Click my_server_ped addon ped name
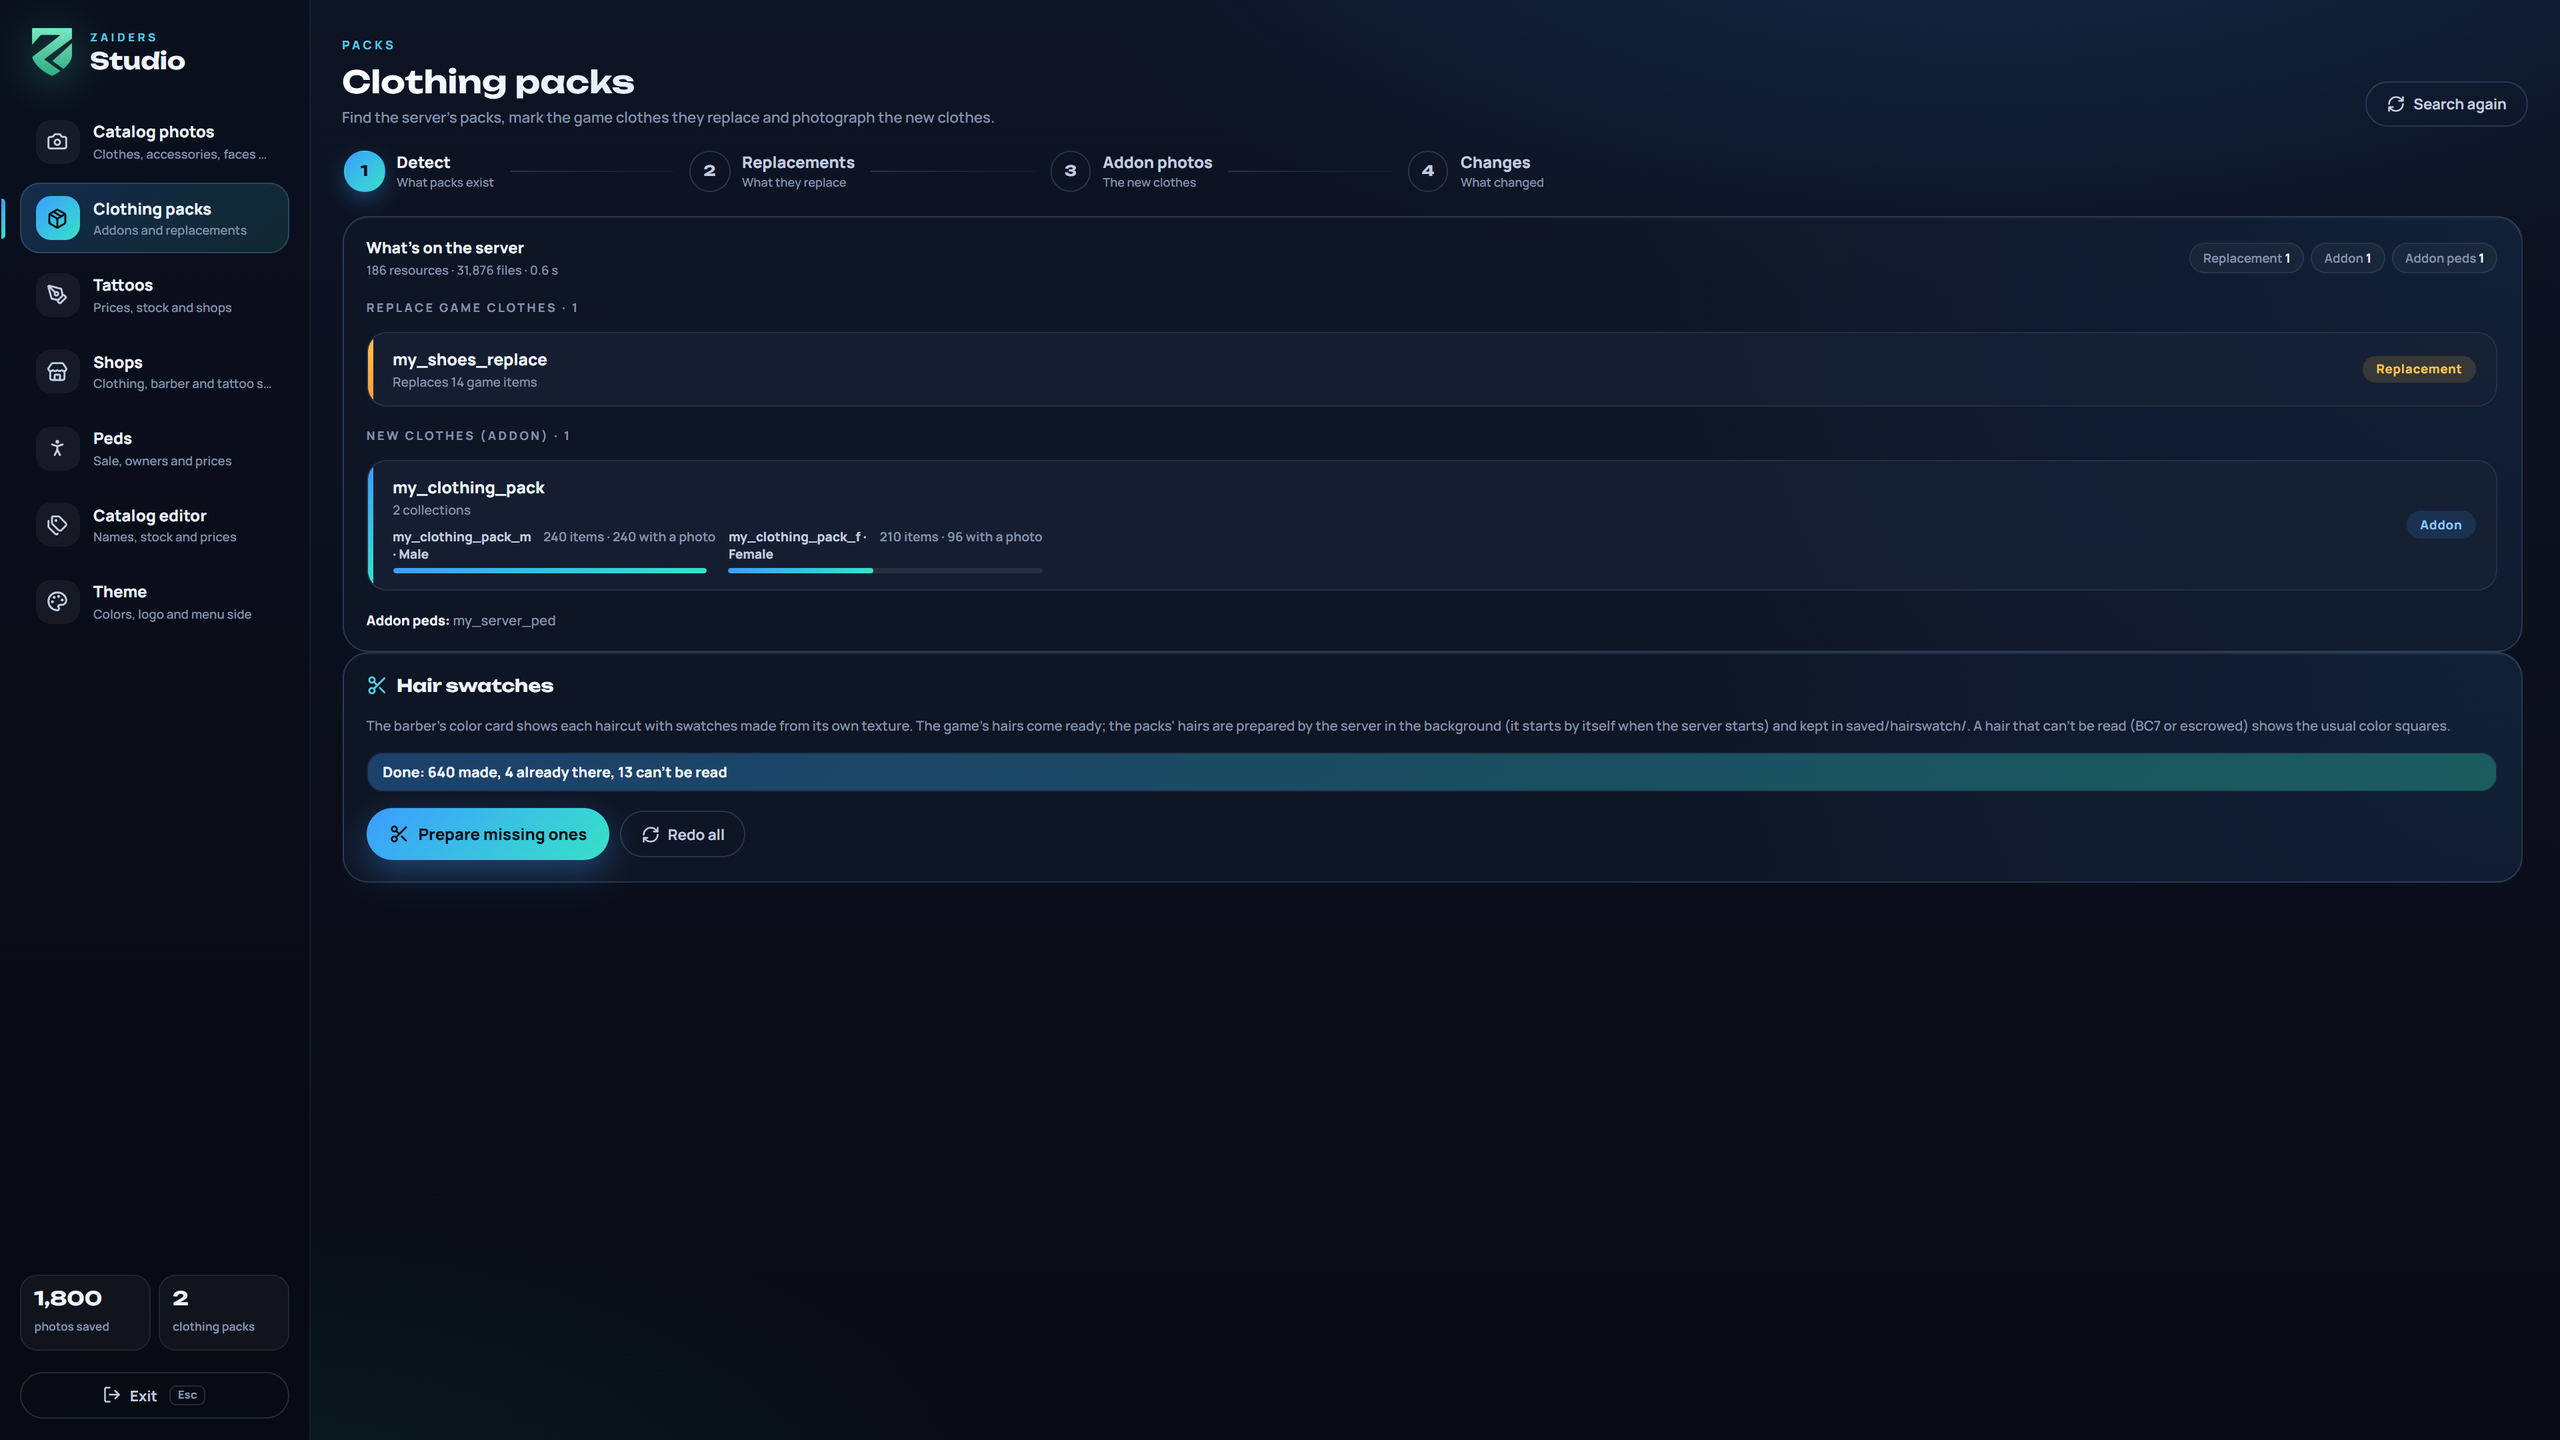The height and width of the screenshot is (1440, 2560). (x=504, y=621)
